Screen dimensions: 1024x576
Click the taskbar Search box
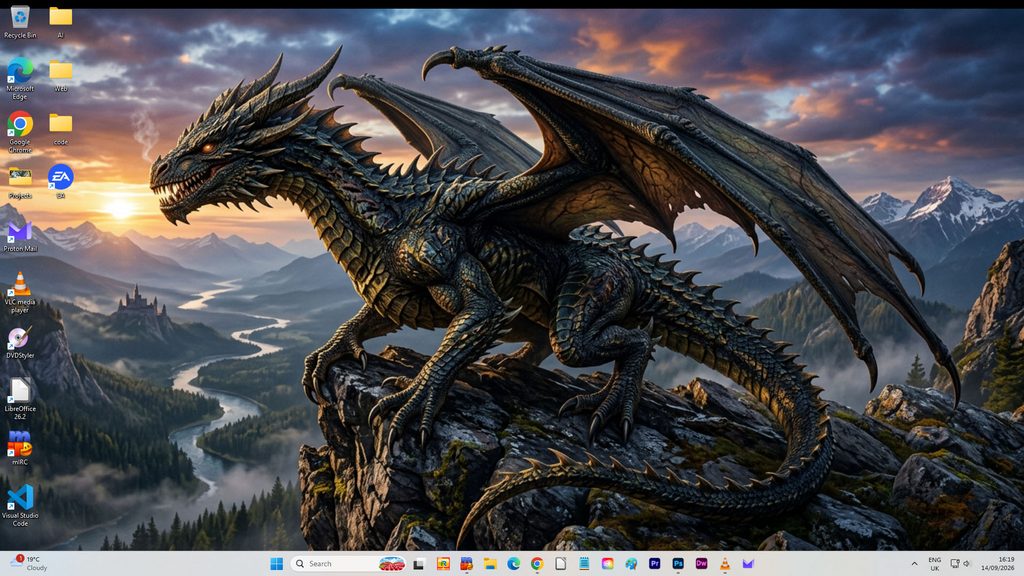pyautogui.click(x=348, y=564)
